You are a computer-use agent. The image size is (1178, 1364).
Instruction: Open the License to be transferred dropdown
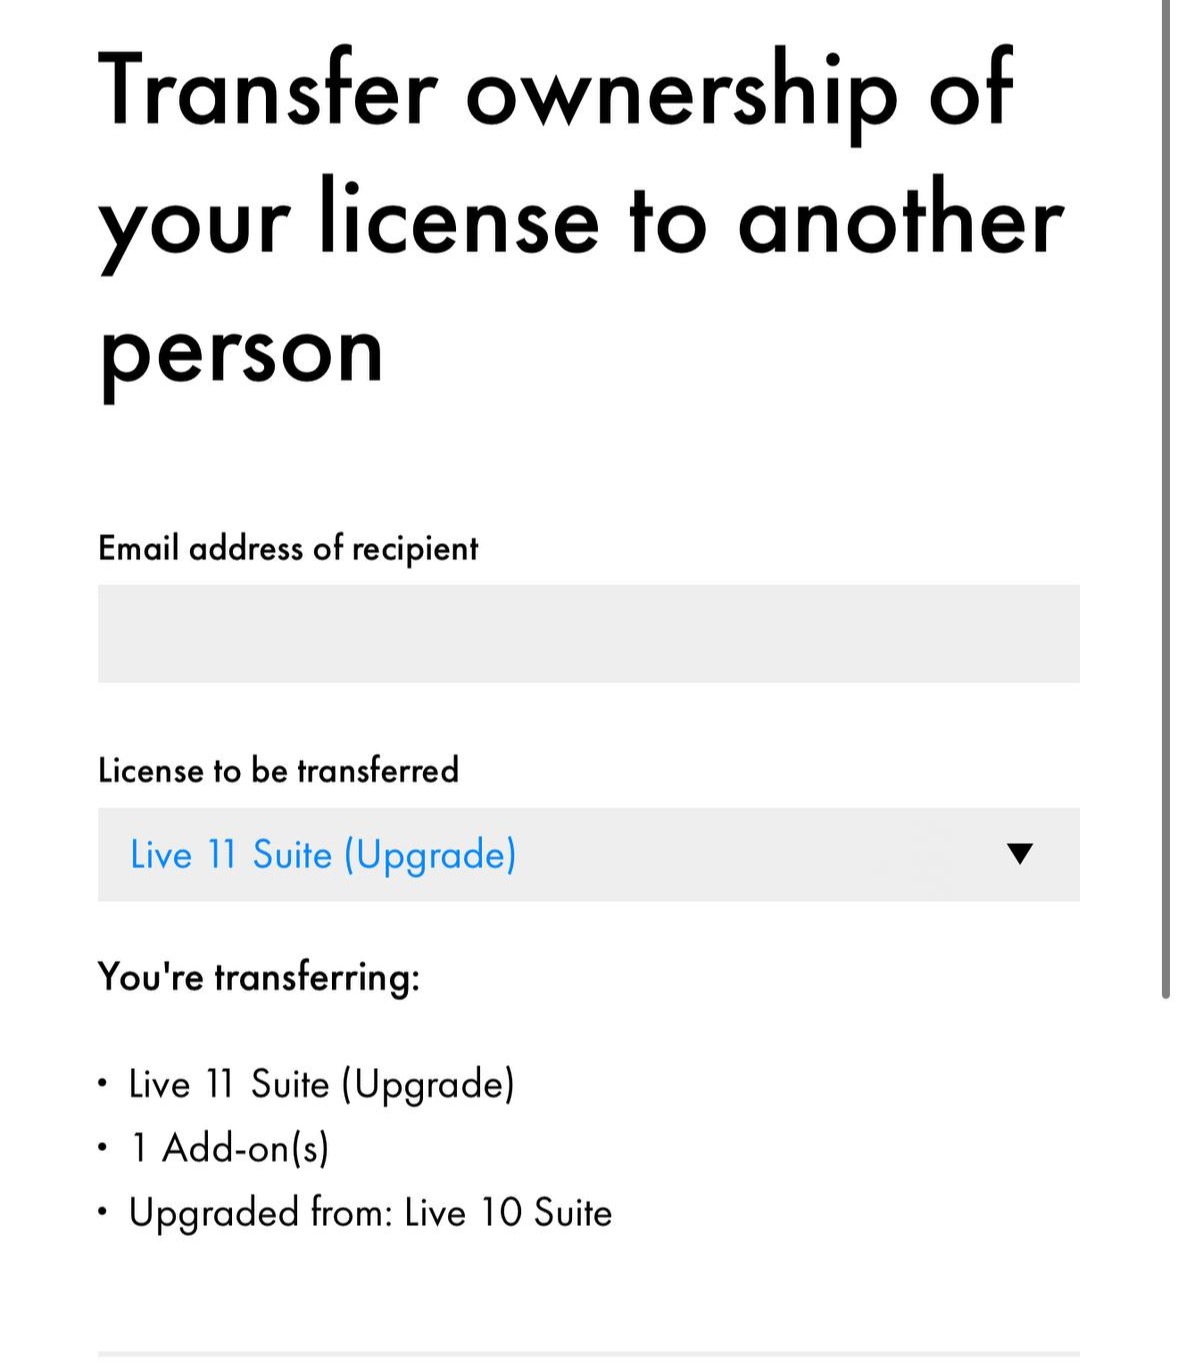point(588,854)
